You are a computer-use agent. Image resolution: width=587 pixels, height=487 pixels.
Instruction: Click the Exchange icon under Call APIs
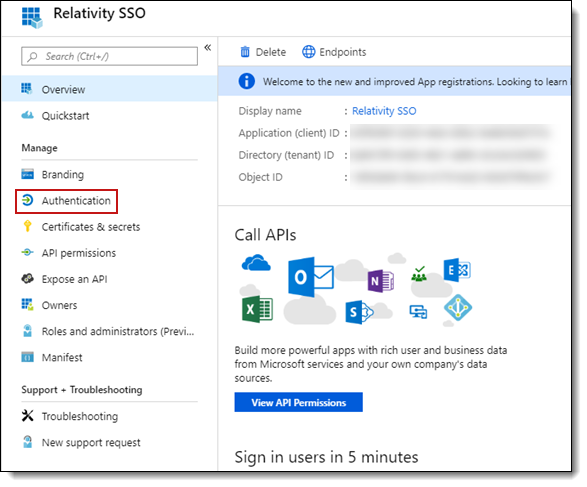coord(457,270)
